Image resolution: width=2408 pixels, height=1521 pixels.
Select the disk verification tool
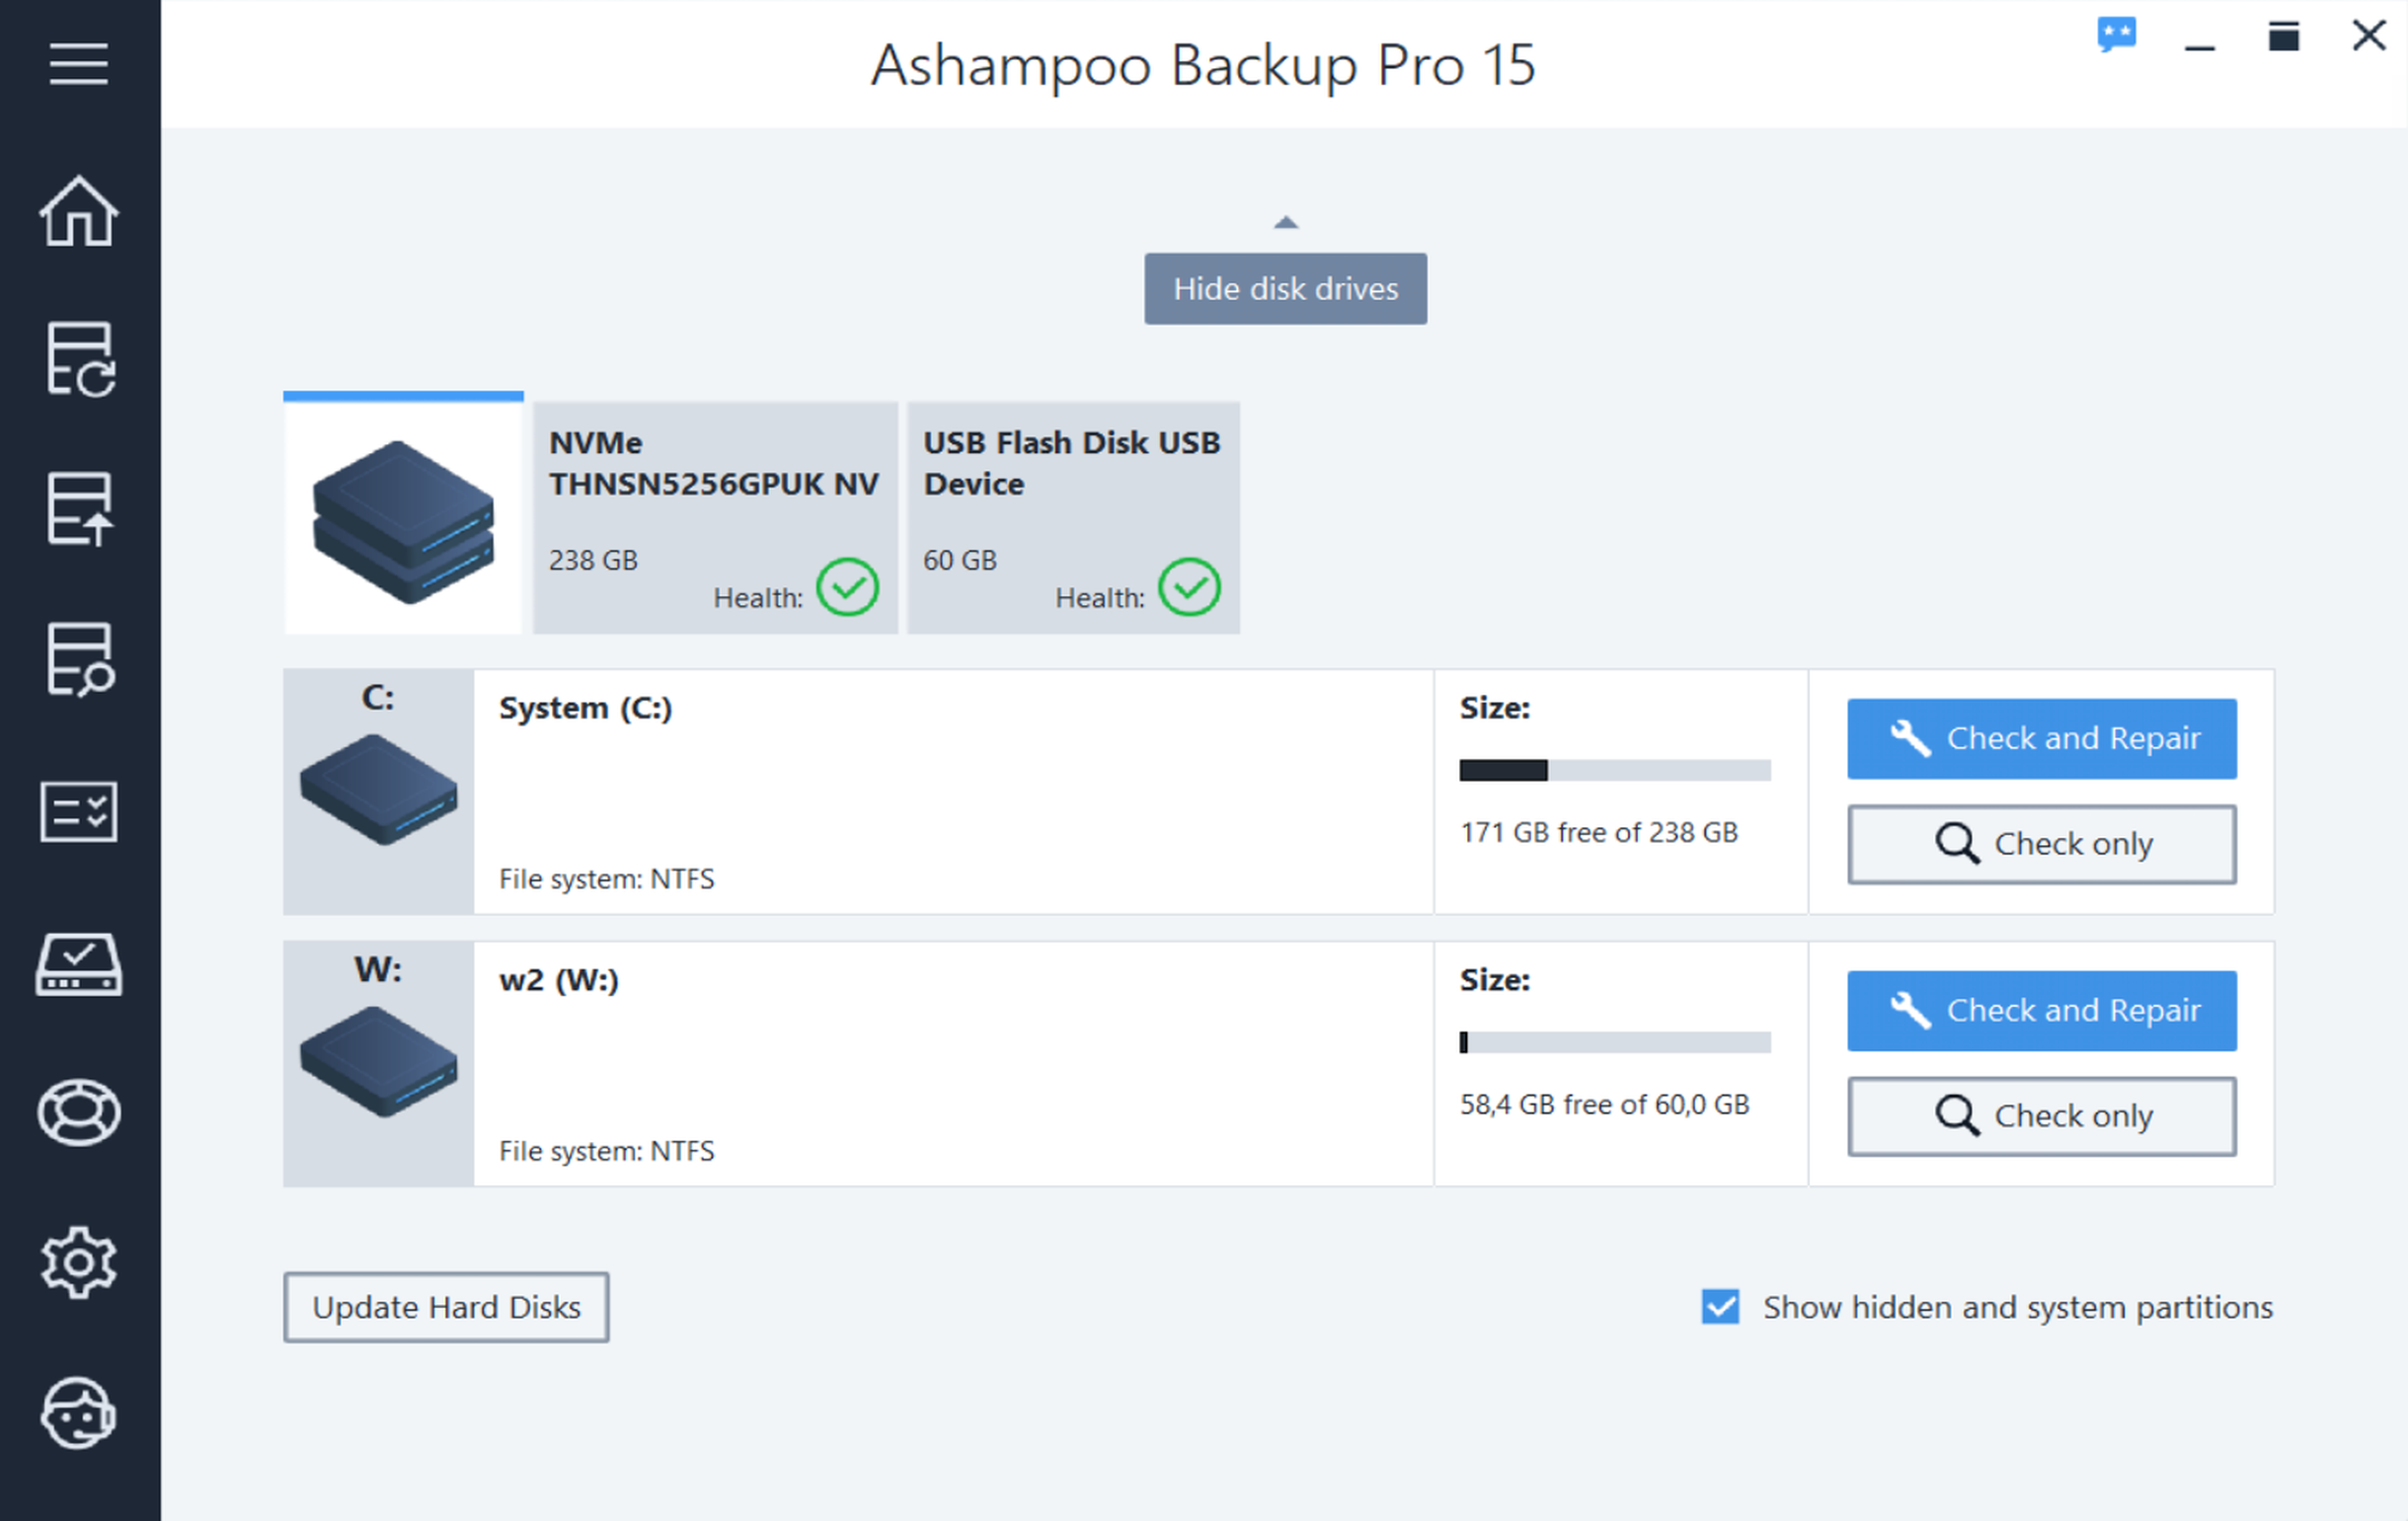click(77, 967)
